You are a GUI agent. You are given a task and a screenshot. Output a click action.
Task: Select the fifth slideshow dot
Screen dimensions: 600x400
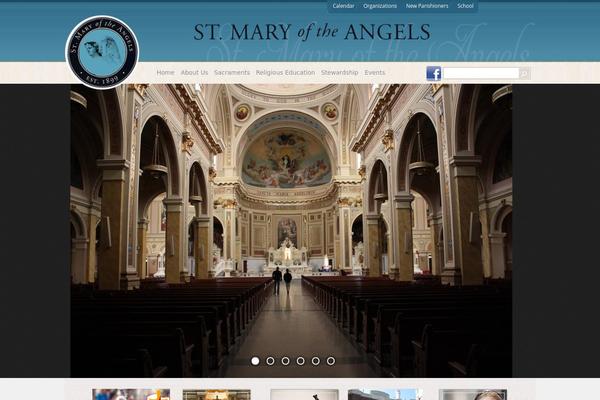[x=316, y=361]
